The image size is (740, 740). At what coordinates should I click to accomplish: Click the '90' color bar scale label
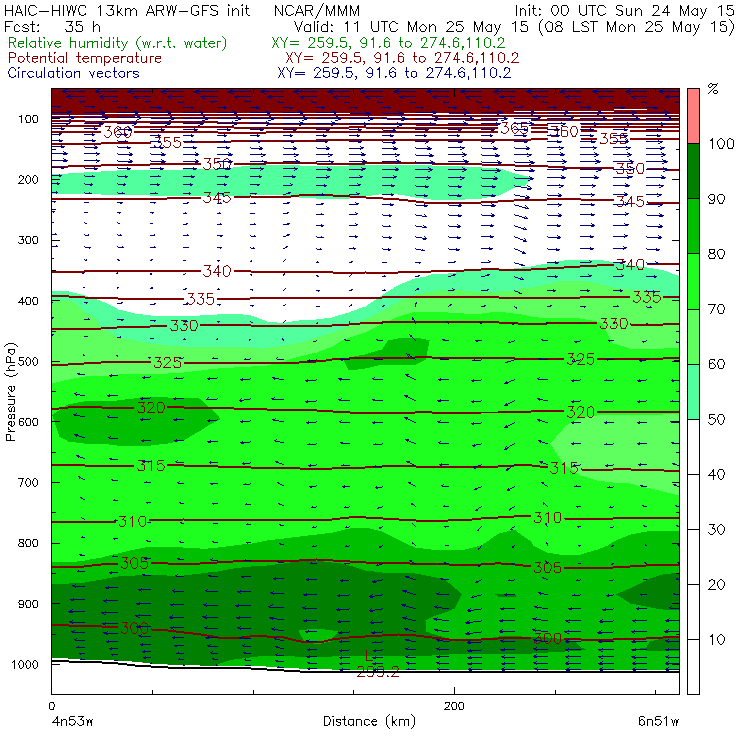pos(716,199)
